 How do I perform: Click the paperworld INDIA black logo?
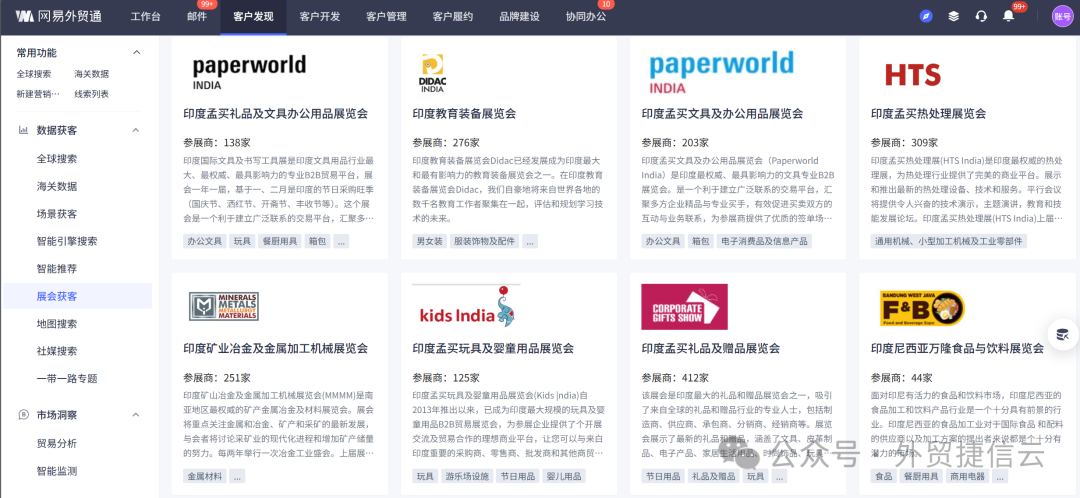pos(249,72)
